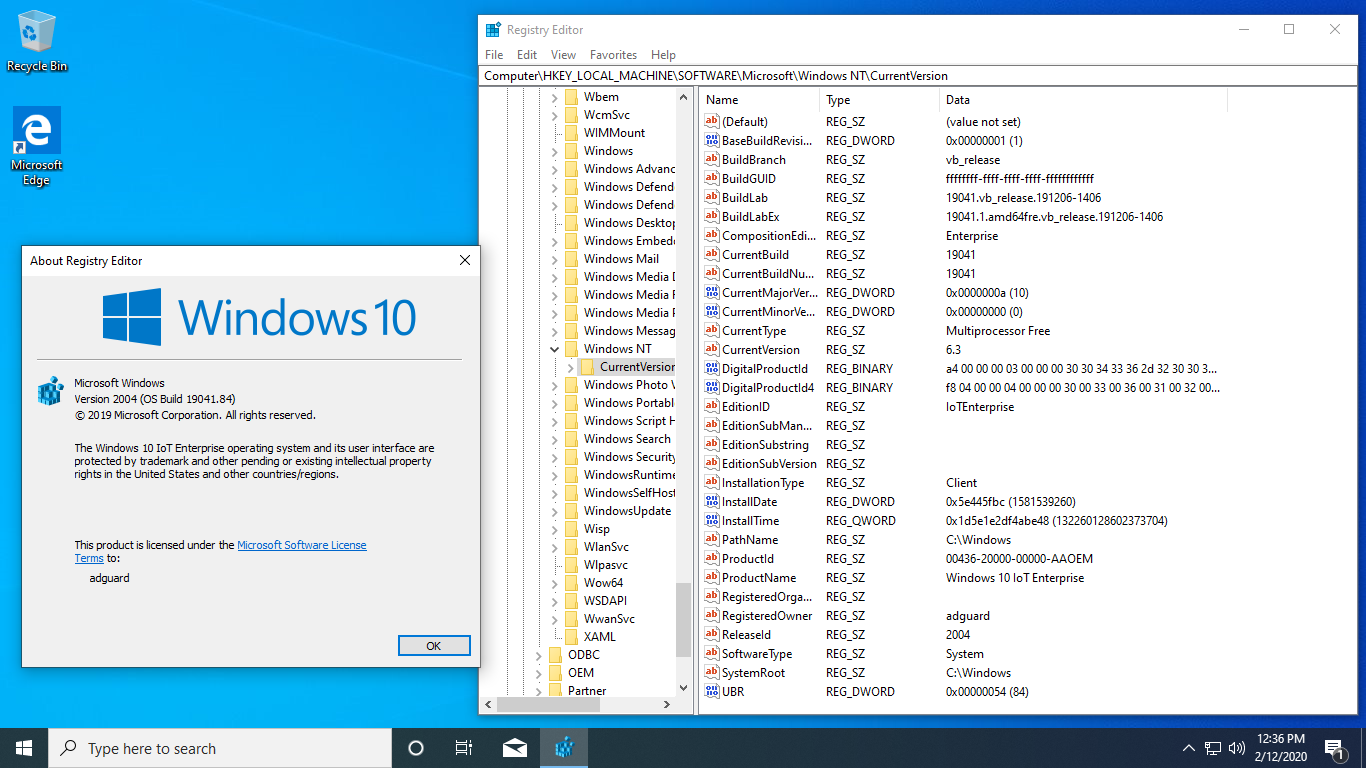
Task: Select the Partner key in tree
Action: 587,691
